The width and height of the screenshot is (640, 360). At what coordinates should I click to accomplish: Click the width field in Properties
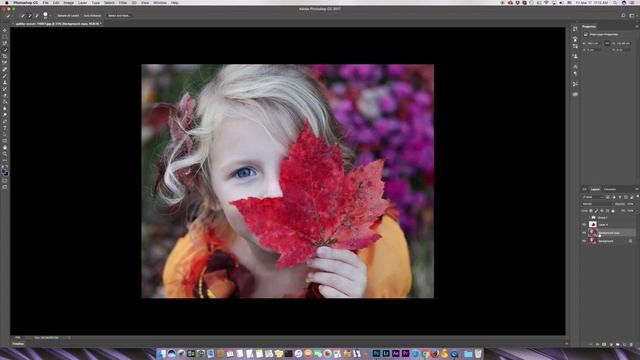click(593, 43)
